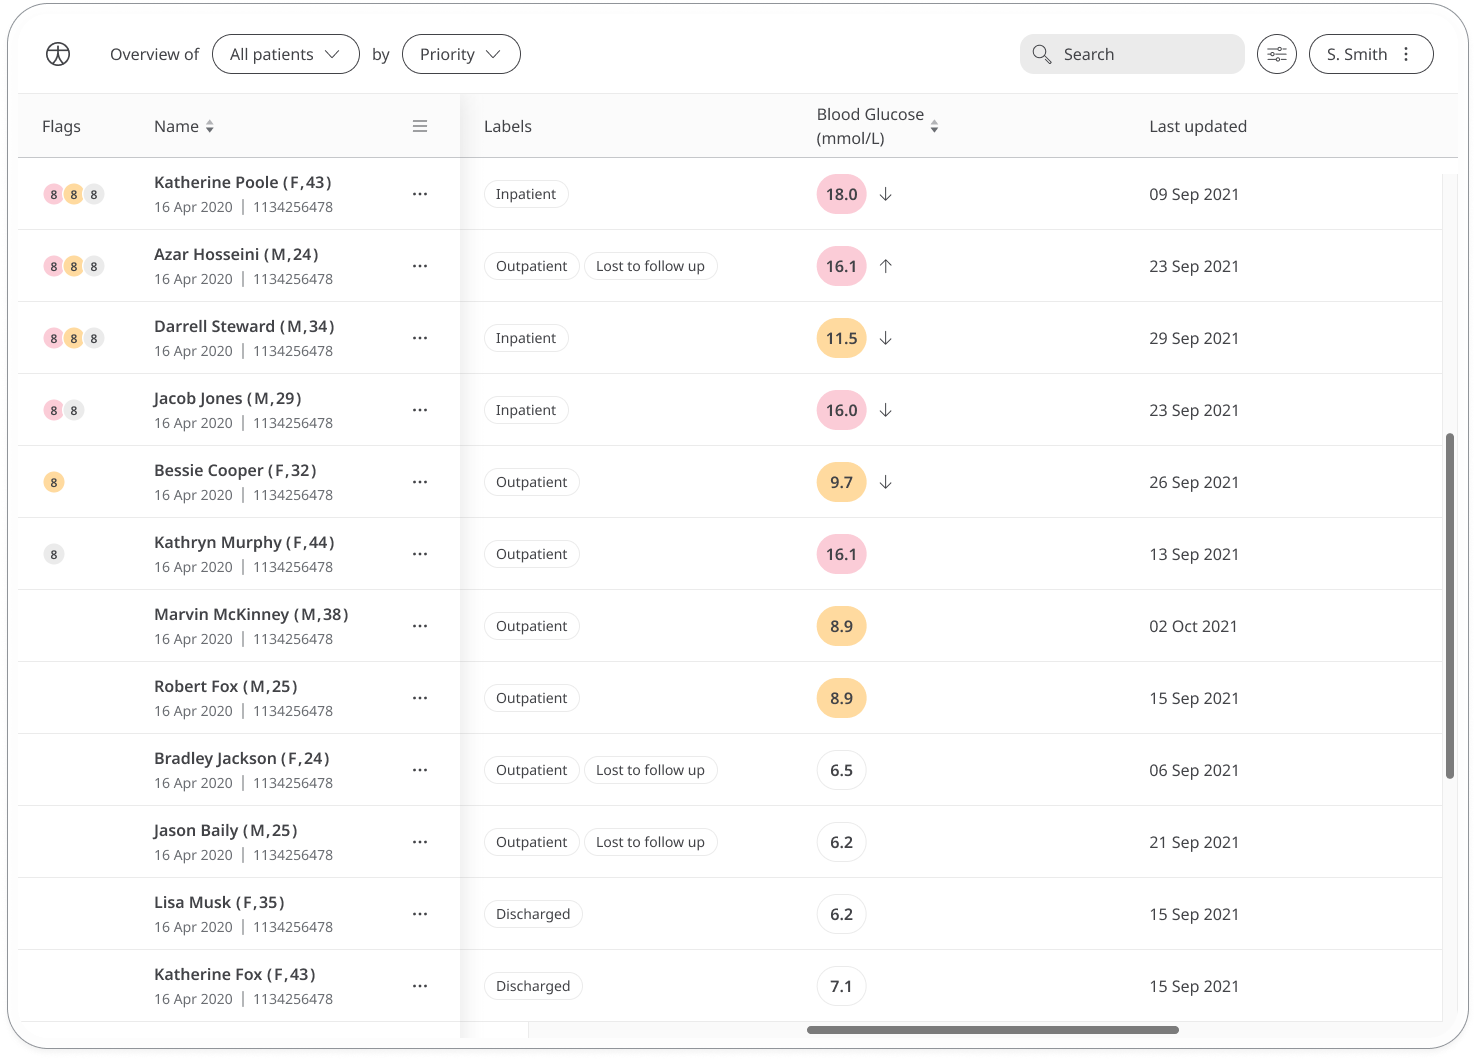This screenshot has height=1060, width=1476.
Task: Click the 6.5 glucose value
Action: tap(842, 770)
